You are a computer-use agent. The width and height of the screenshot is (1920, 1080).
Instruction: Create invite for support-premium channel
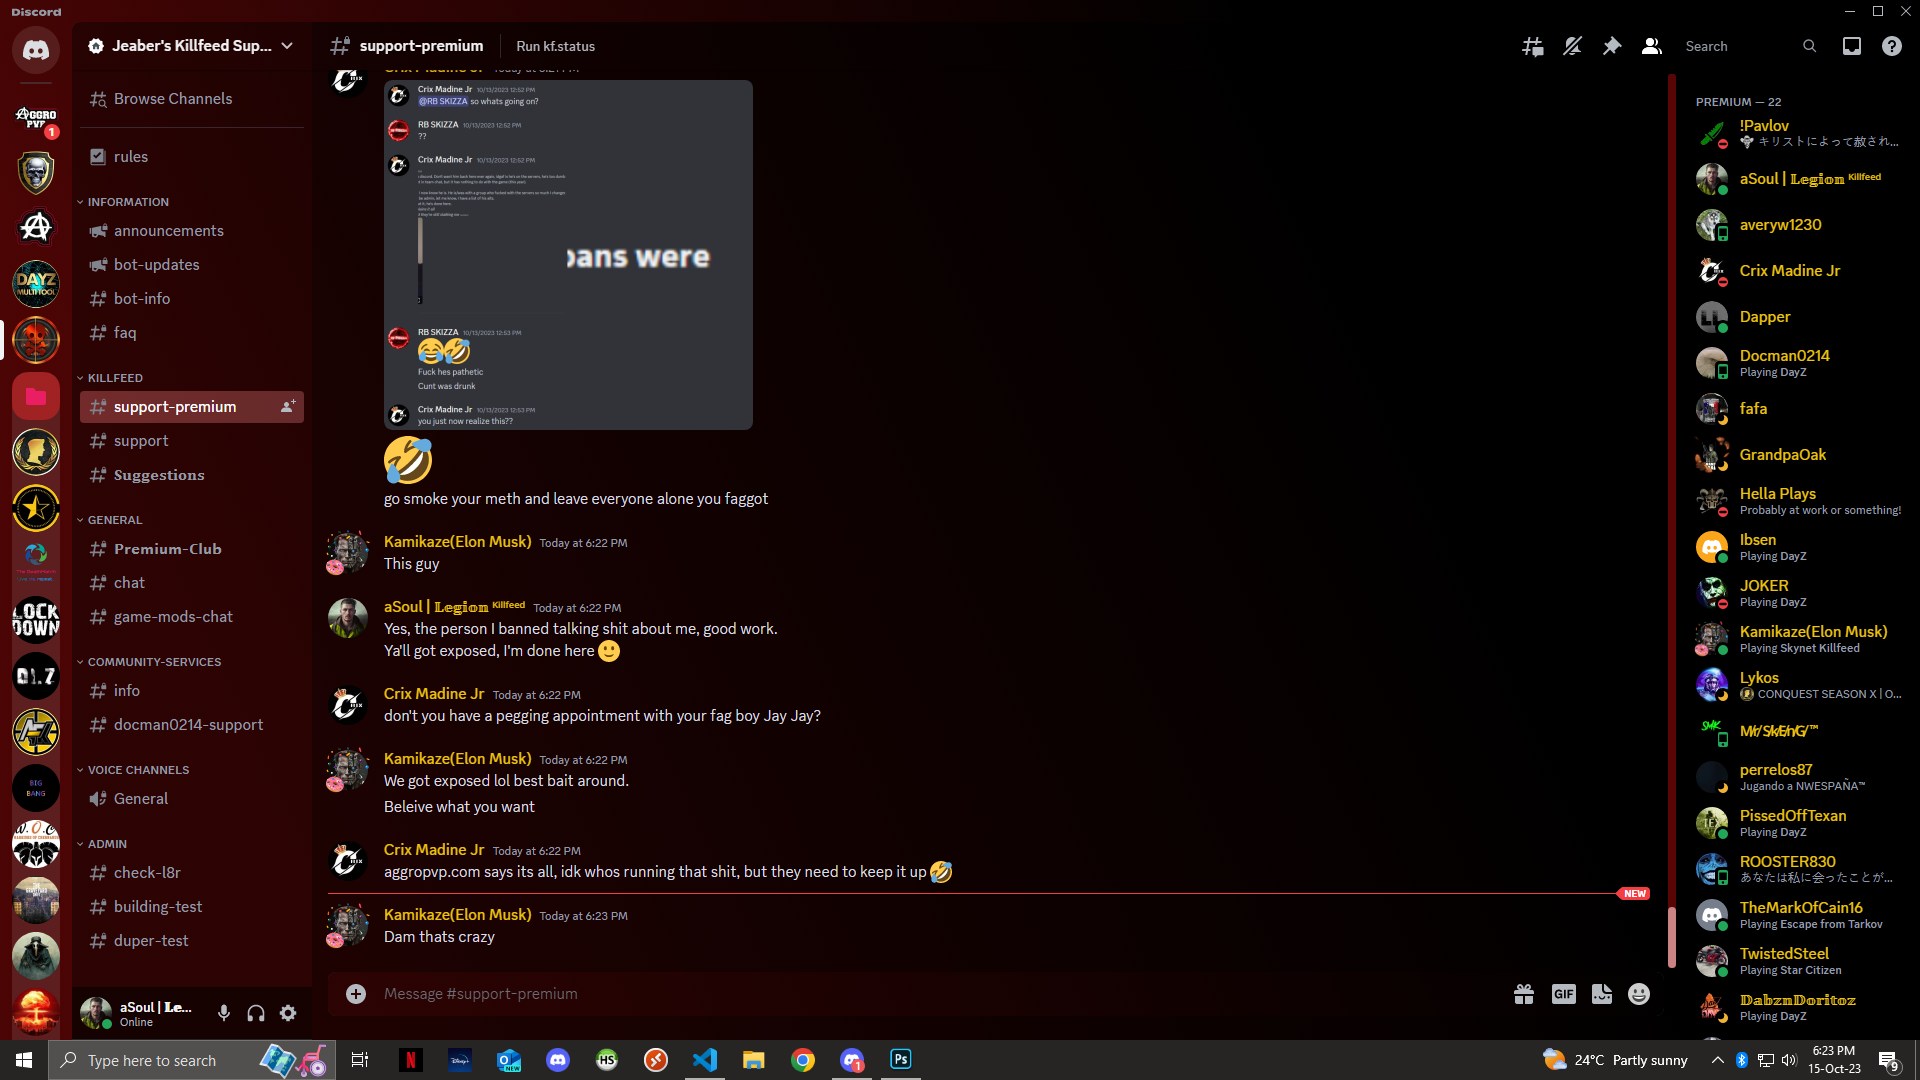coord(288,407)
